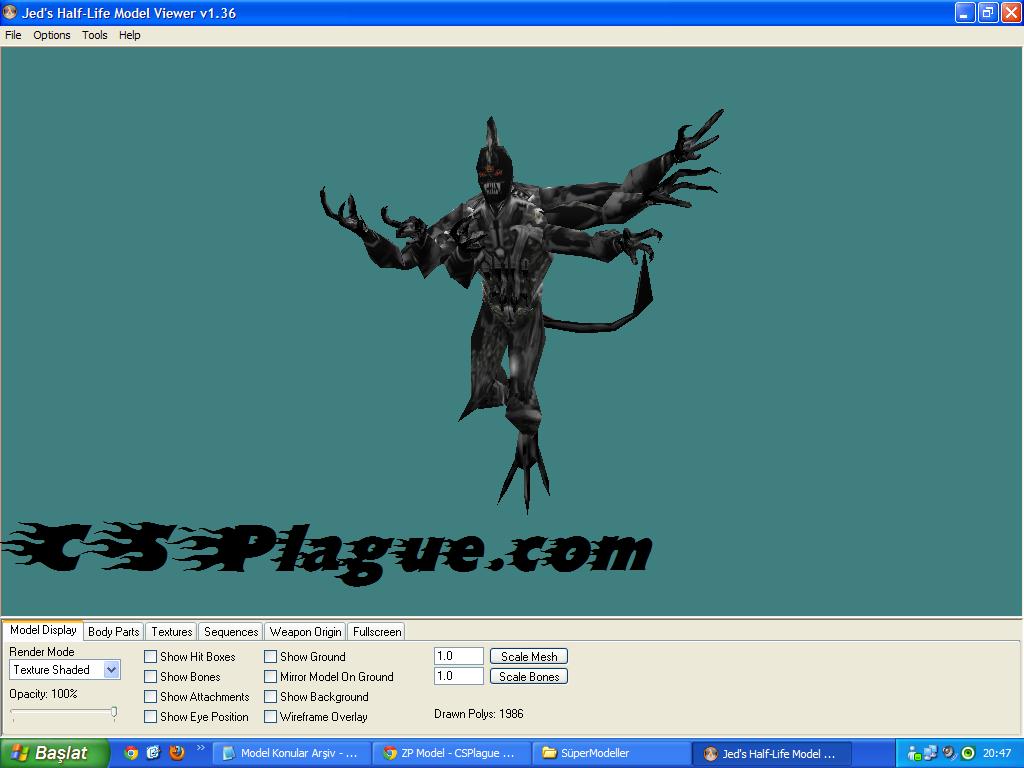
Task: Enable Mirror Model On Ground
Action: point(270,677)
